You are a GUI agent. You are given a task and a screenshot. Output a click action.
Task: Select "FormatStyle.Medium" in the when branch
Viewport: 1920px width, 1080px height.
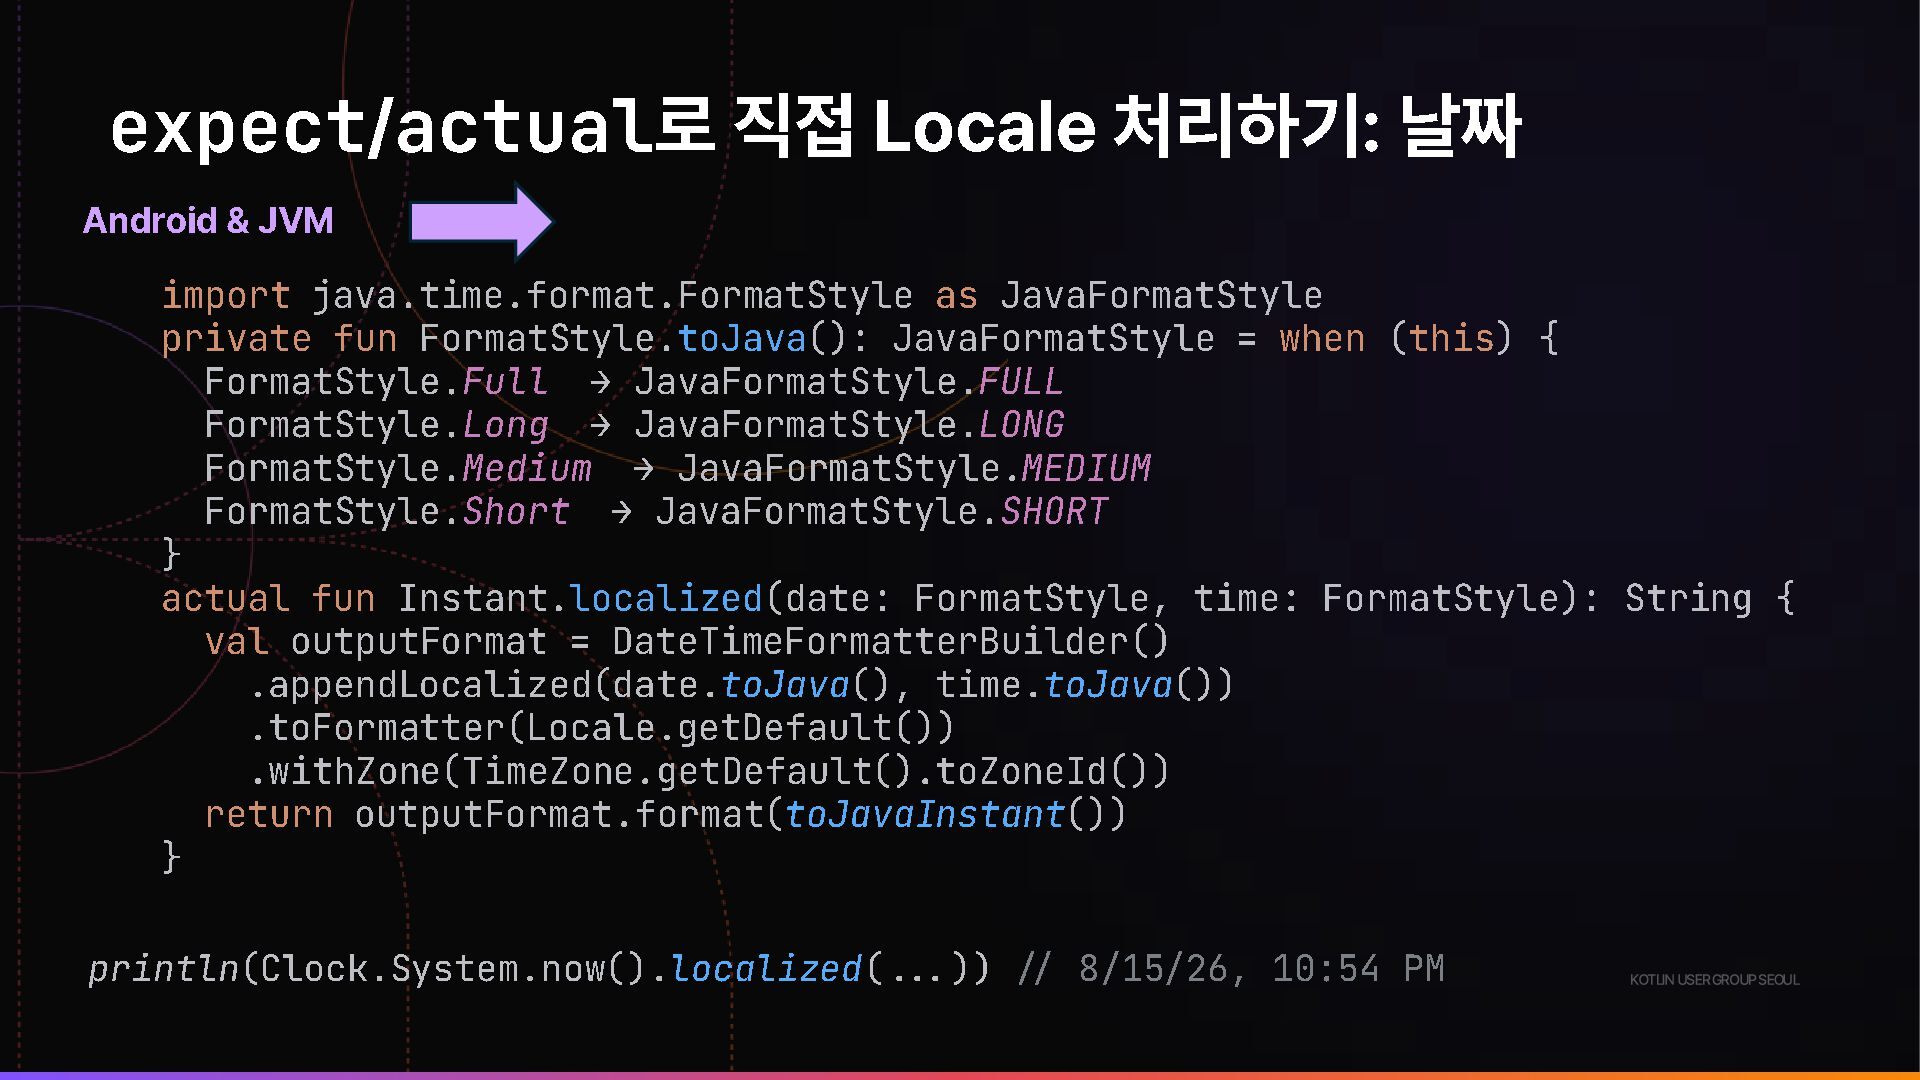tap(398, 468)
